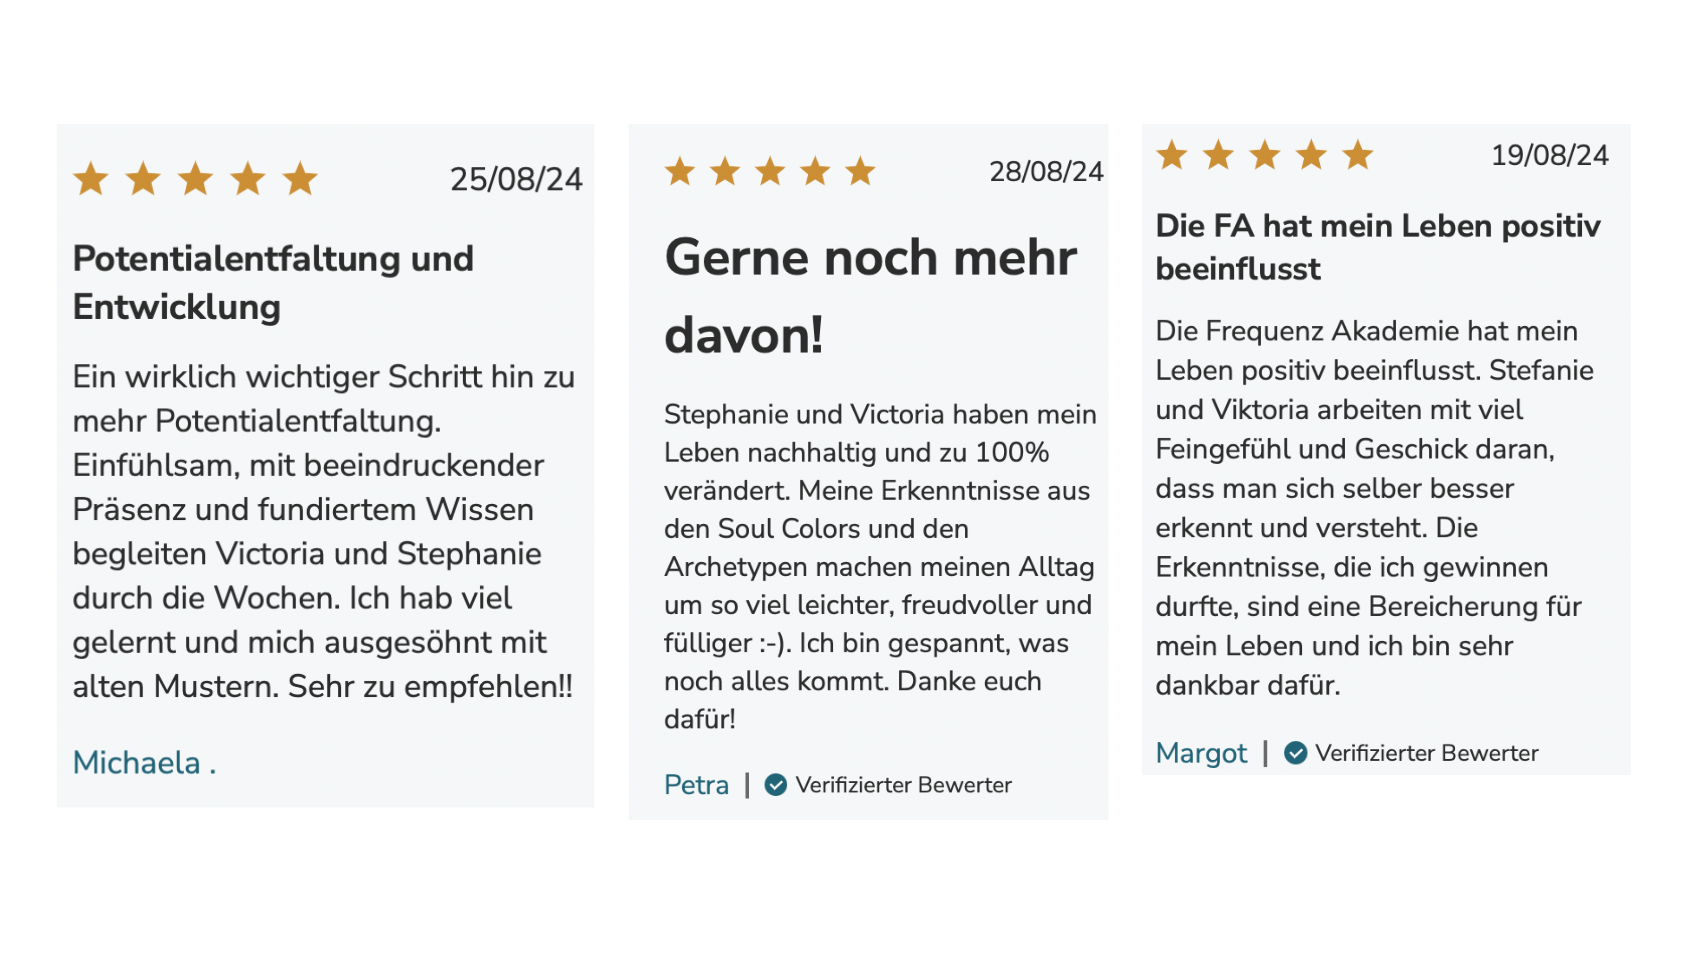Viewport: 1708px width, 960px height.
Task: Click the fifth star in Margot's review
Action: [x=1358, y=155]
